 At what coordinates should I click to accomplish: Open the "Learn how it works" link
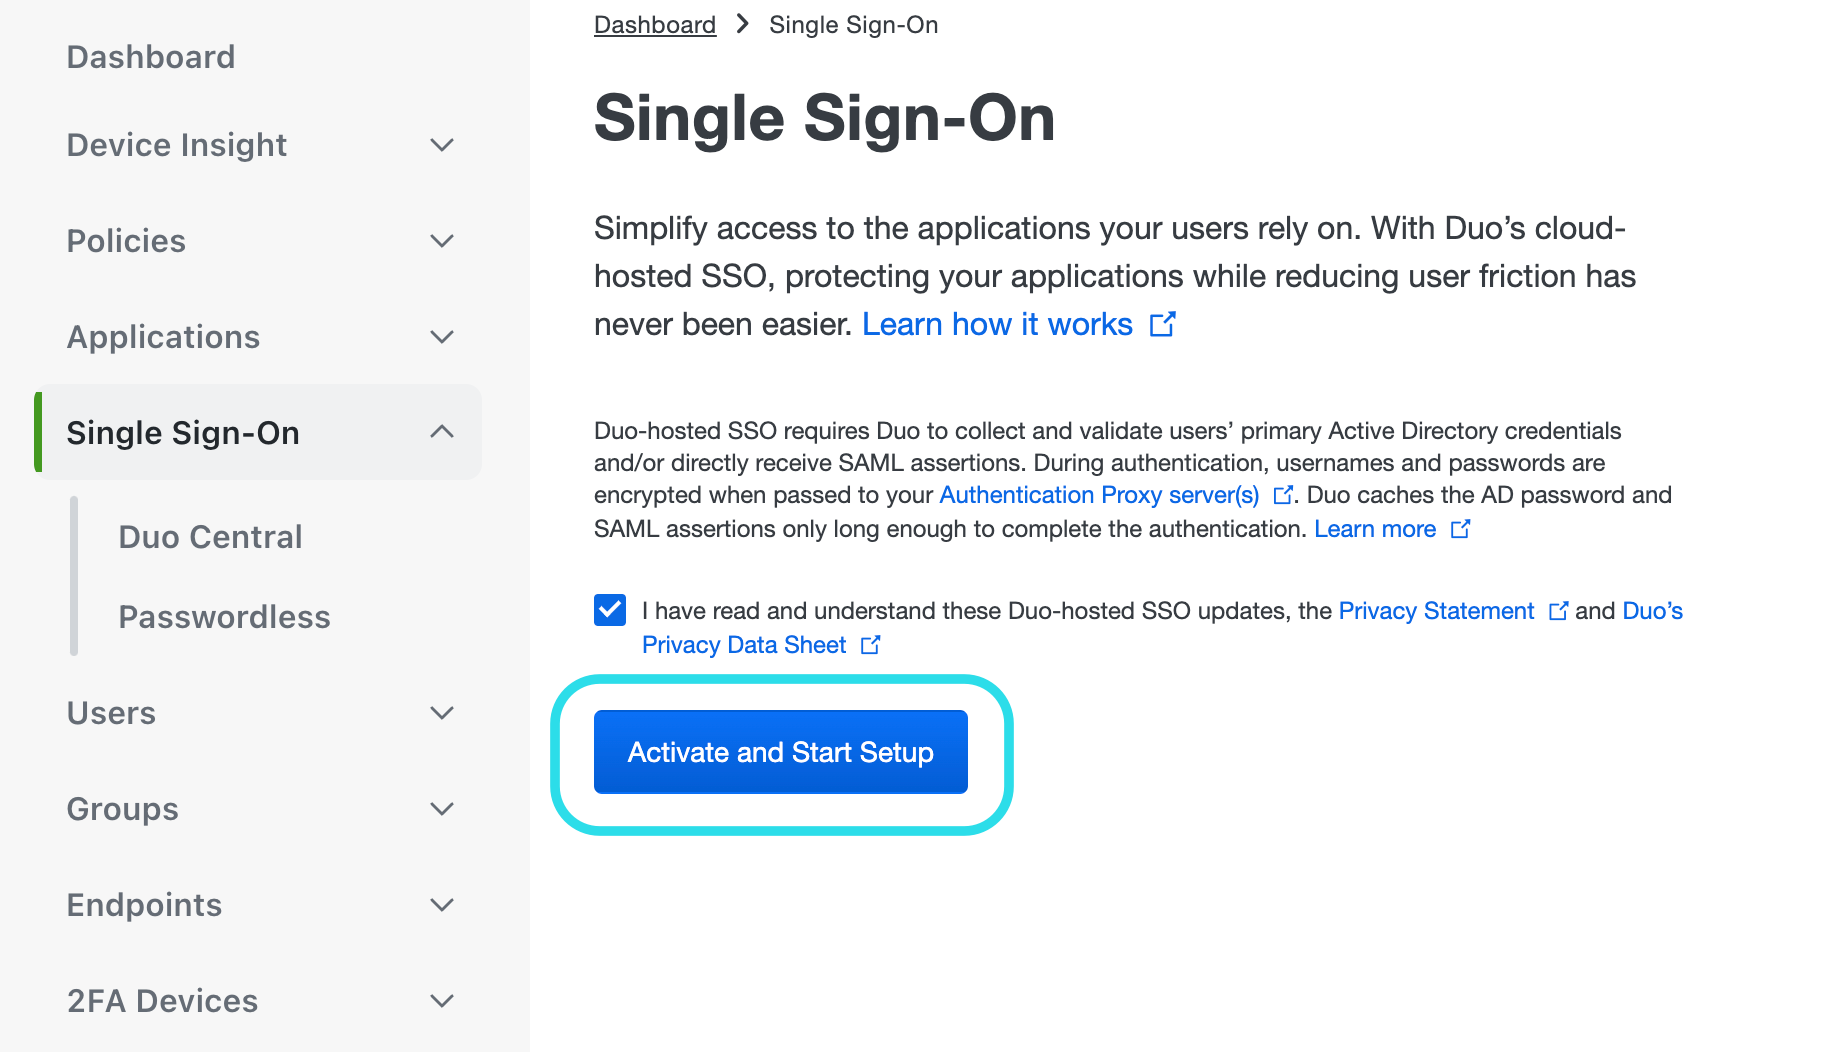[997, 324]
